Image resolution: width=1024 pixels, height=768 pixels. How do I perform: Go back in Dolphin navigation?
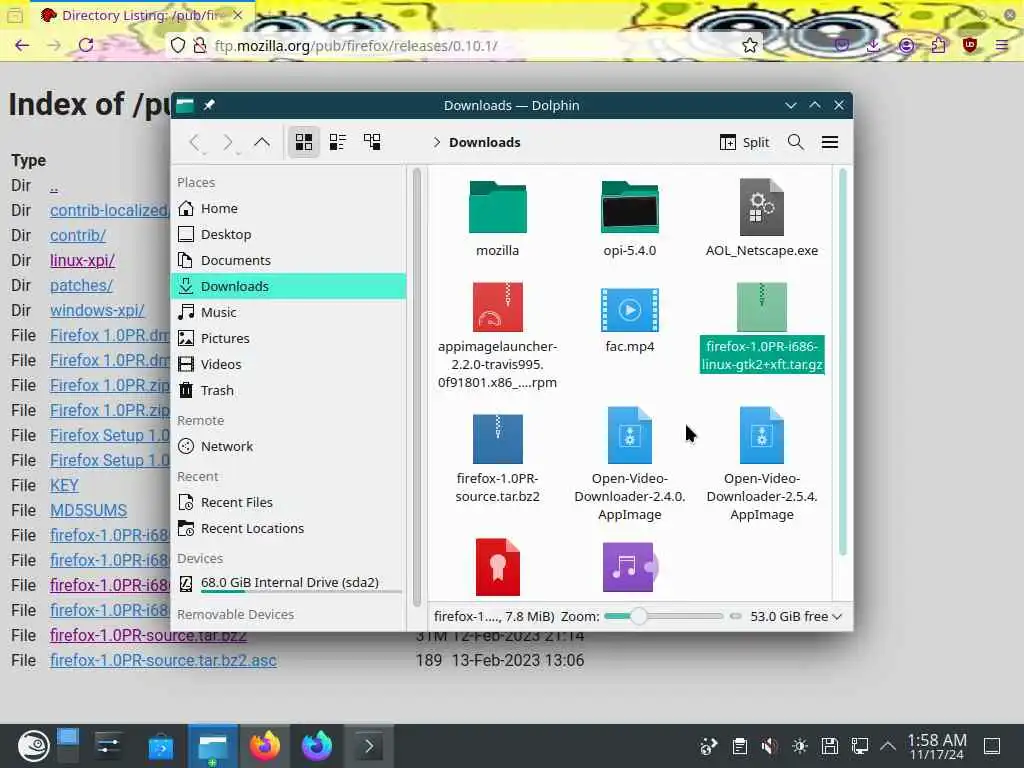pyautogui.click(x=195, y=142)
